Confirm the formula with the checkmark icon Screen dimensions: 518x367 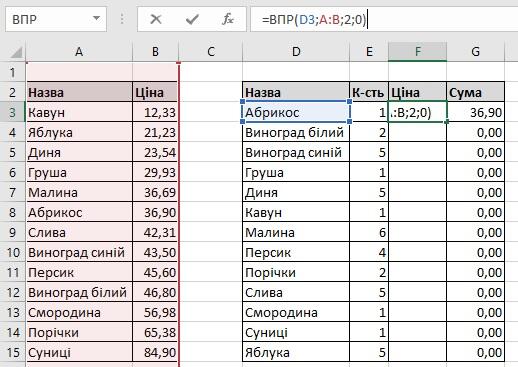point(192,19)
